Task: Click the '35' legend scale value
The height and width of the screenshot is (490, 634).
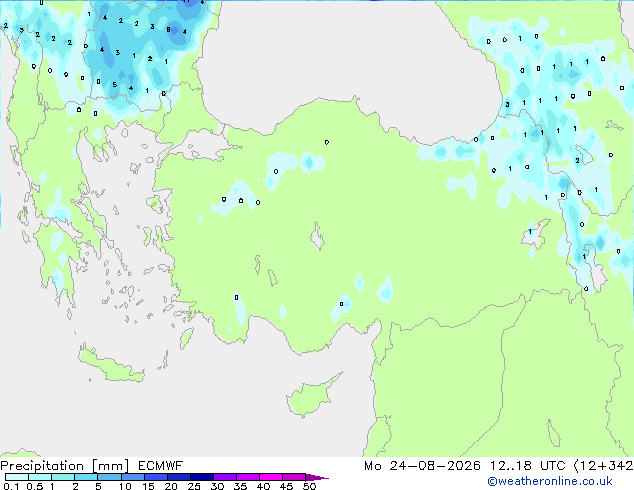Action: pos(240,486)
